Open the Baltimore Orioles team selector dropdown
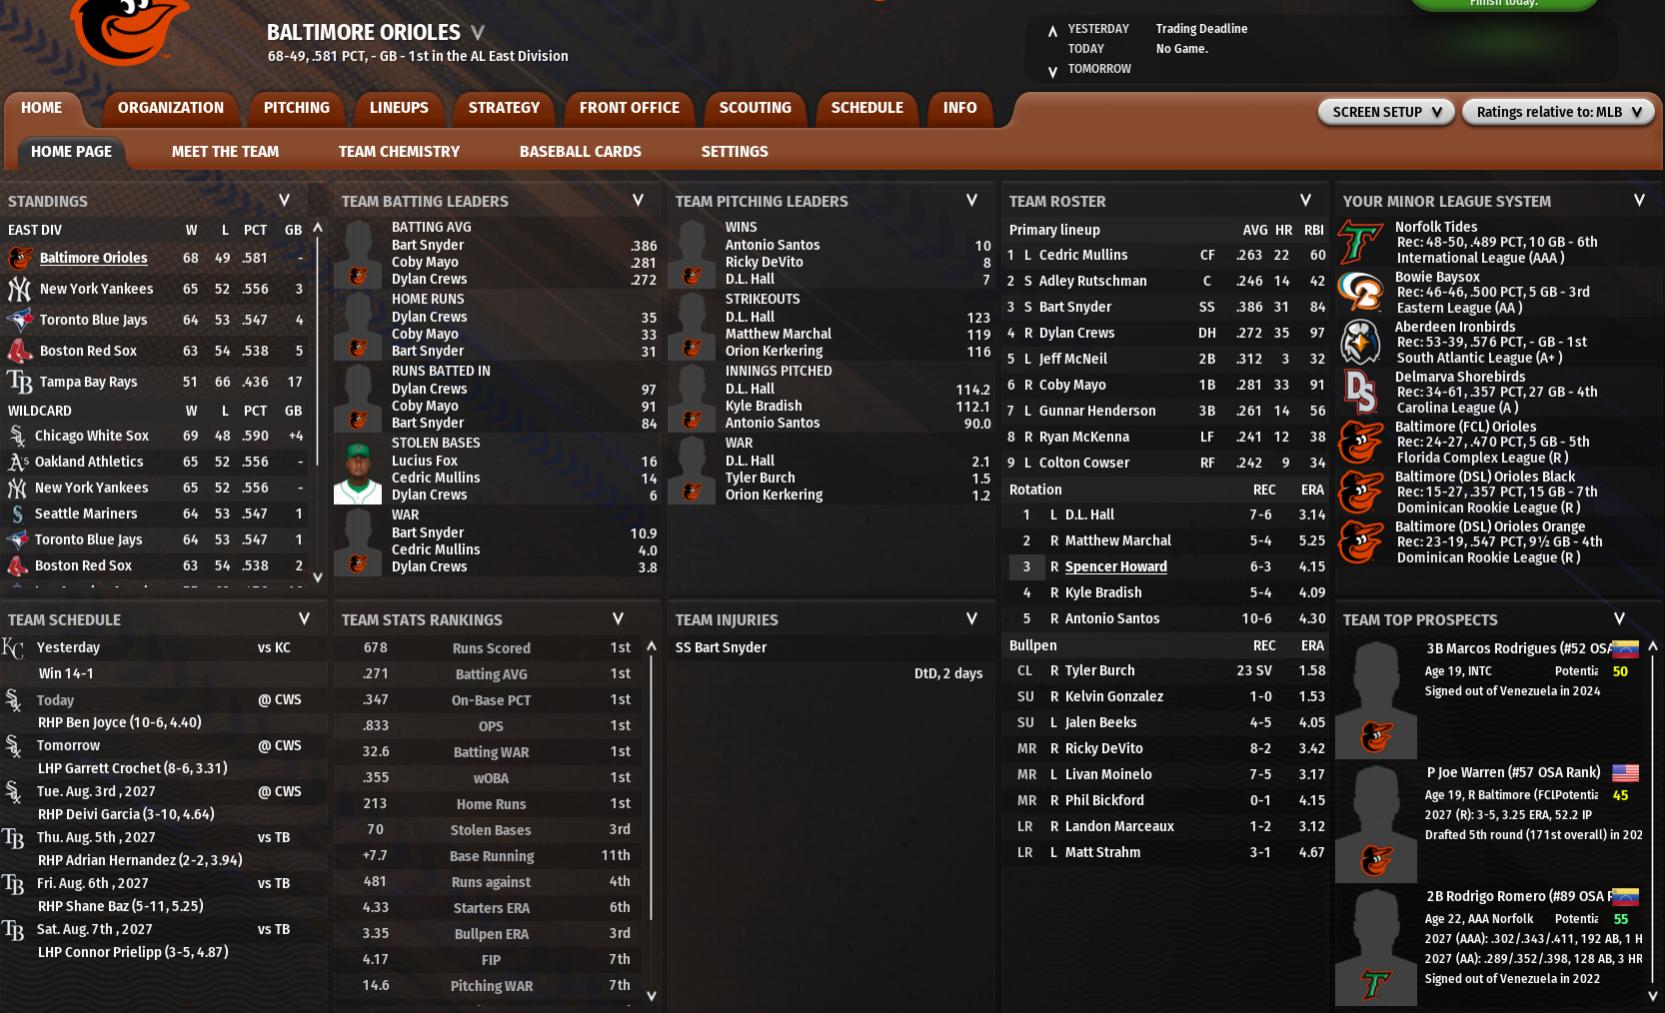This screenshot has width=1665, height=1013. (x=477, y=33)
